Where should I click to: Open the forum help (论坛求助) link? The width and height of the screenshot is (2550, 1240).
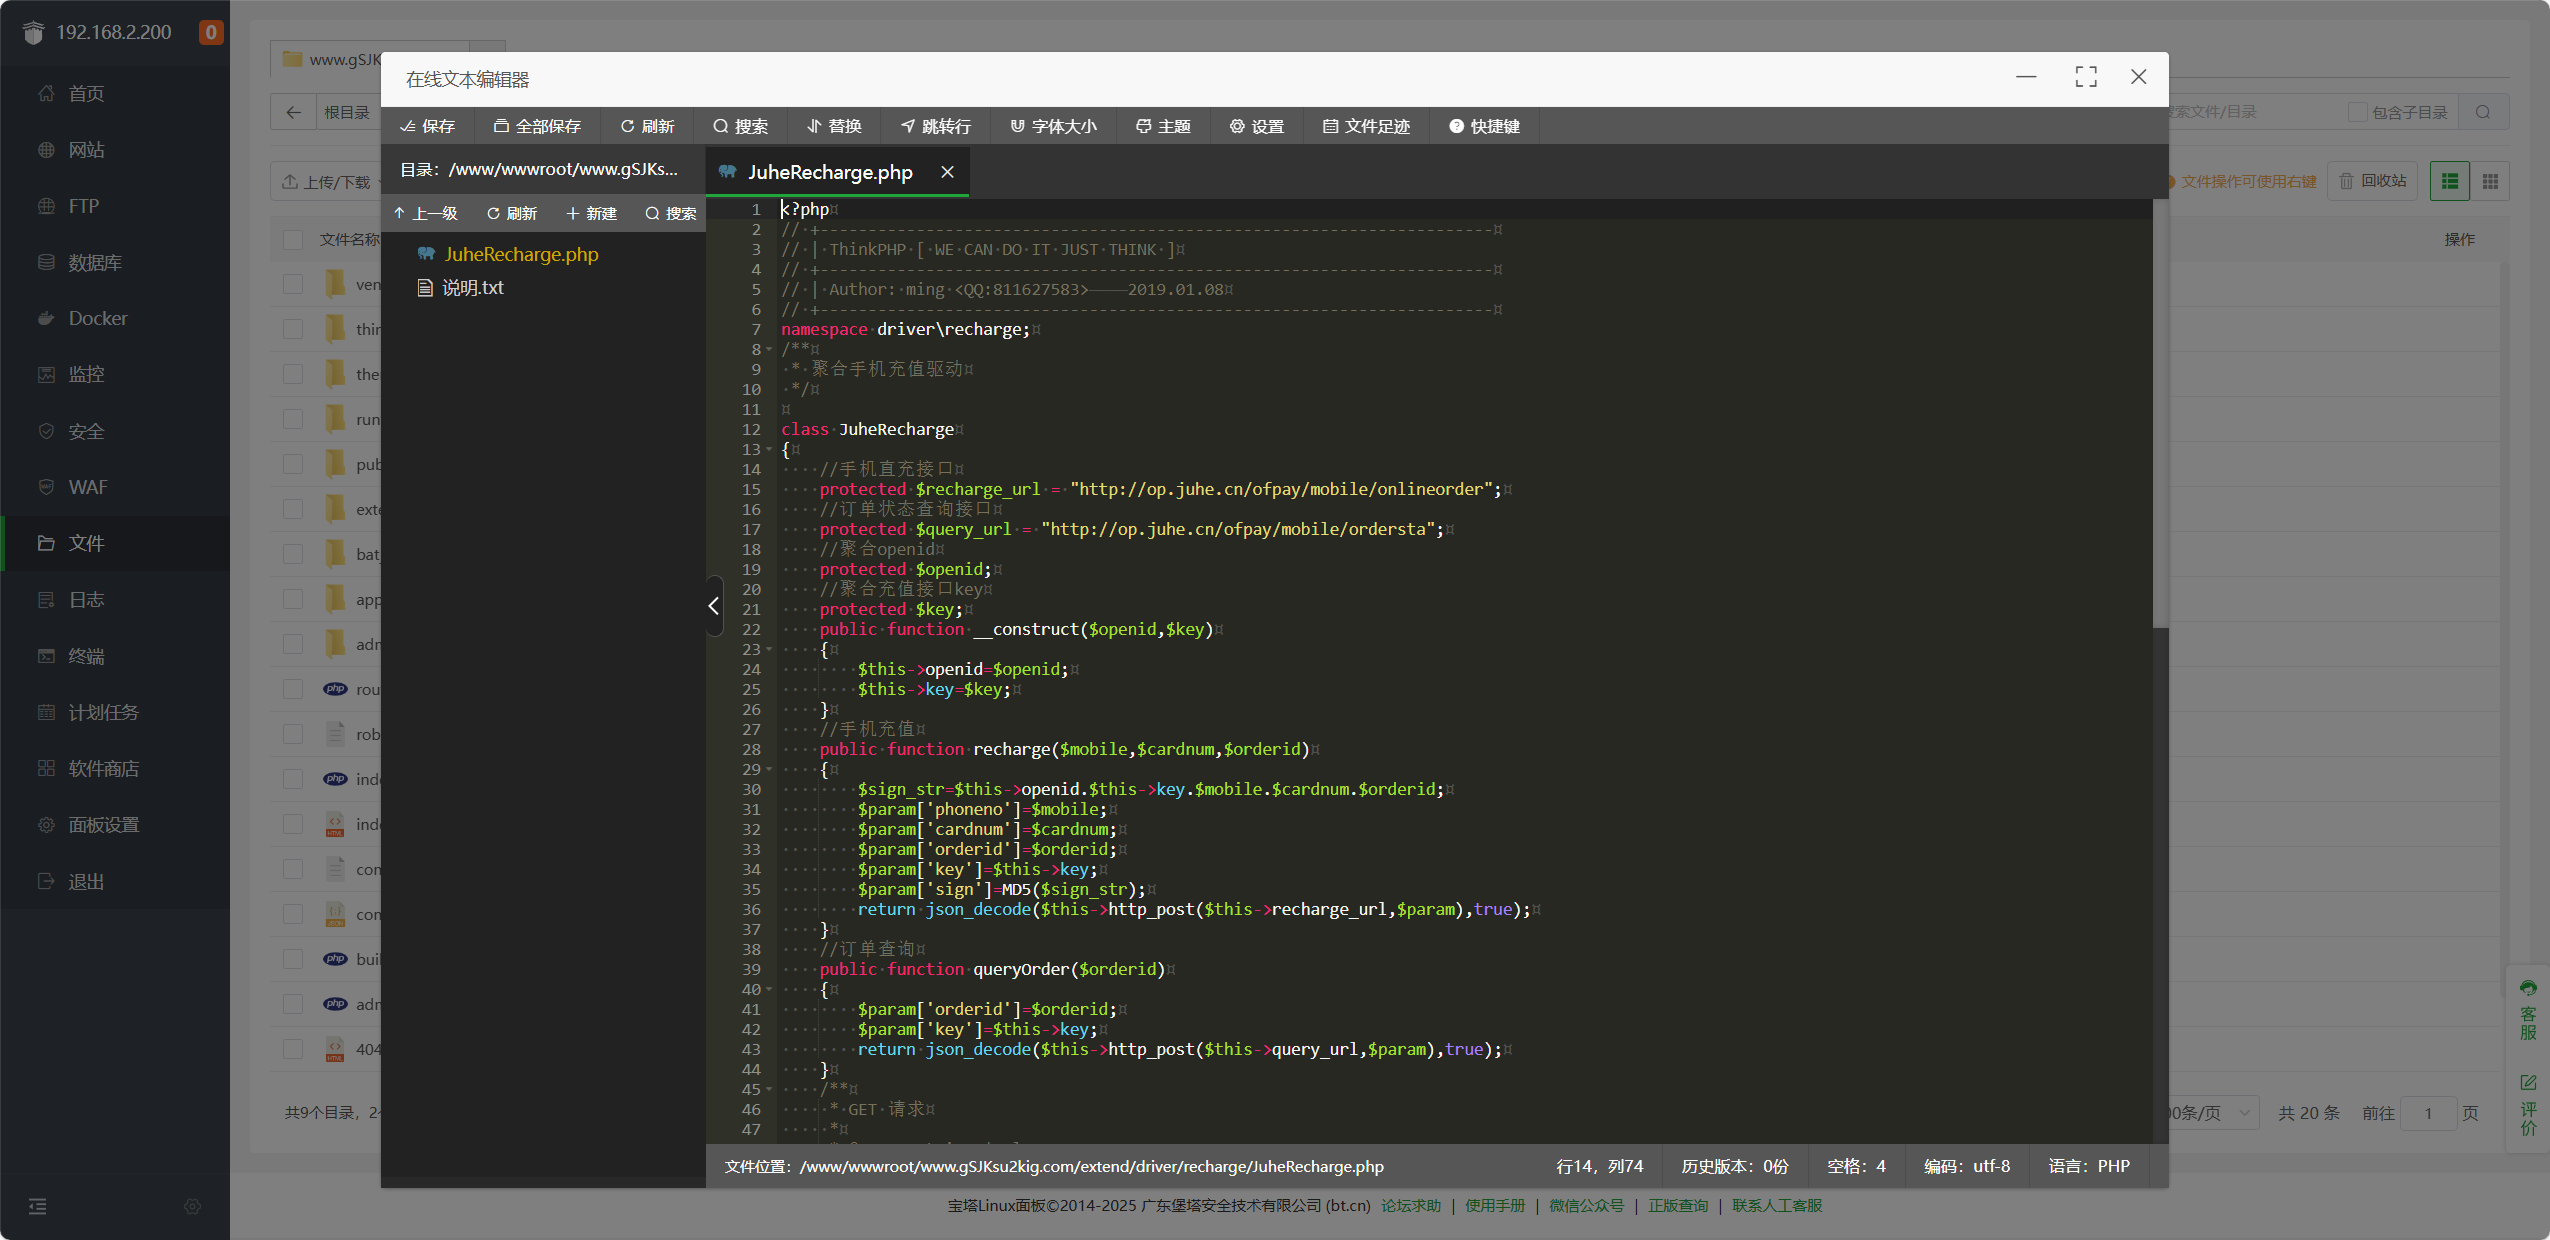tap(1410, 1205)
